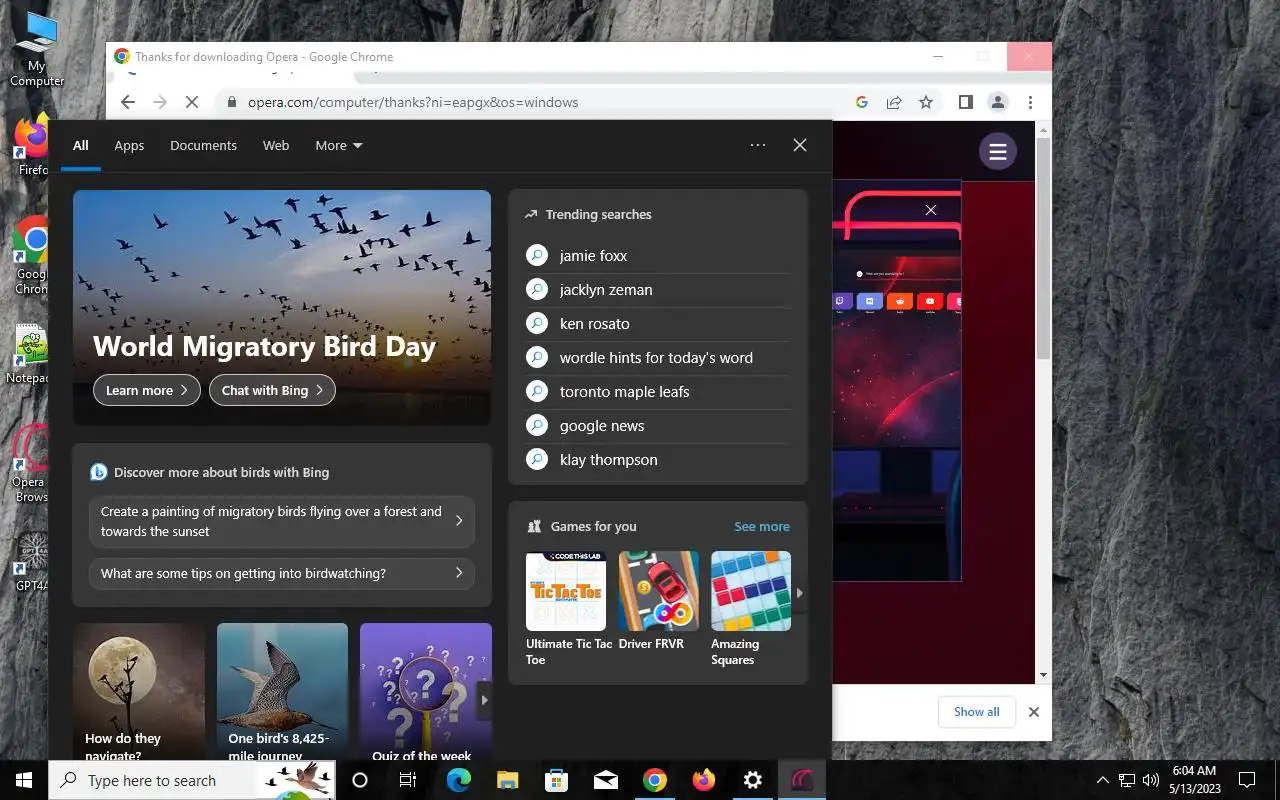Show hidden system tray icons
Viewport: 1280px width, 800px height.
coord(1103,780)
